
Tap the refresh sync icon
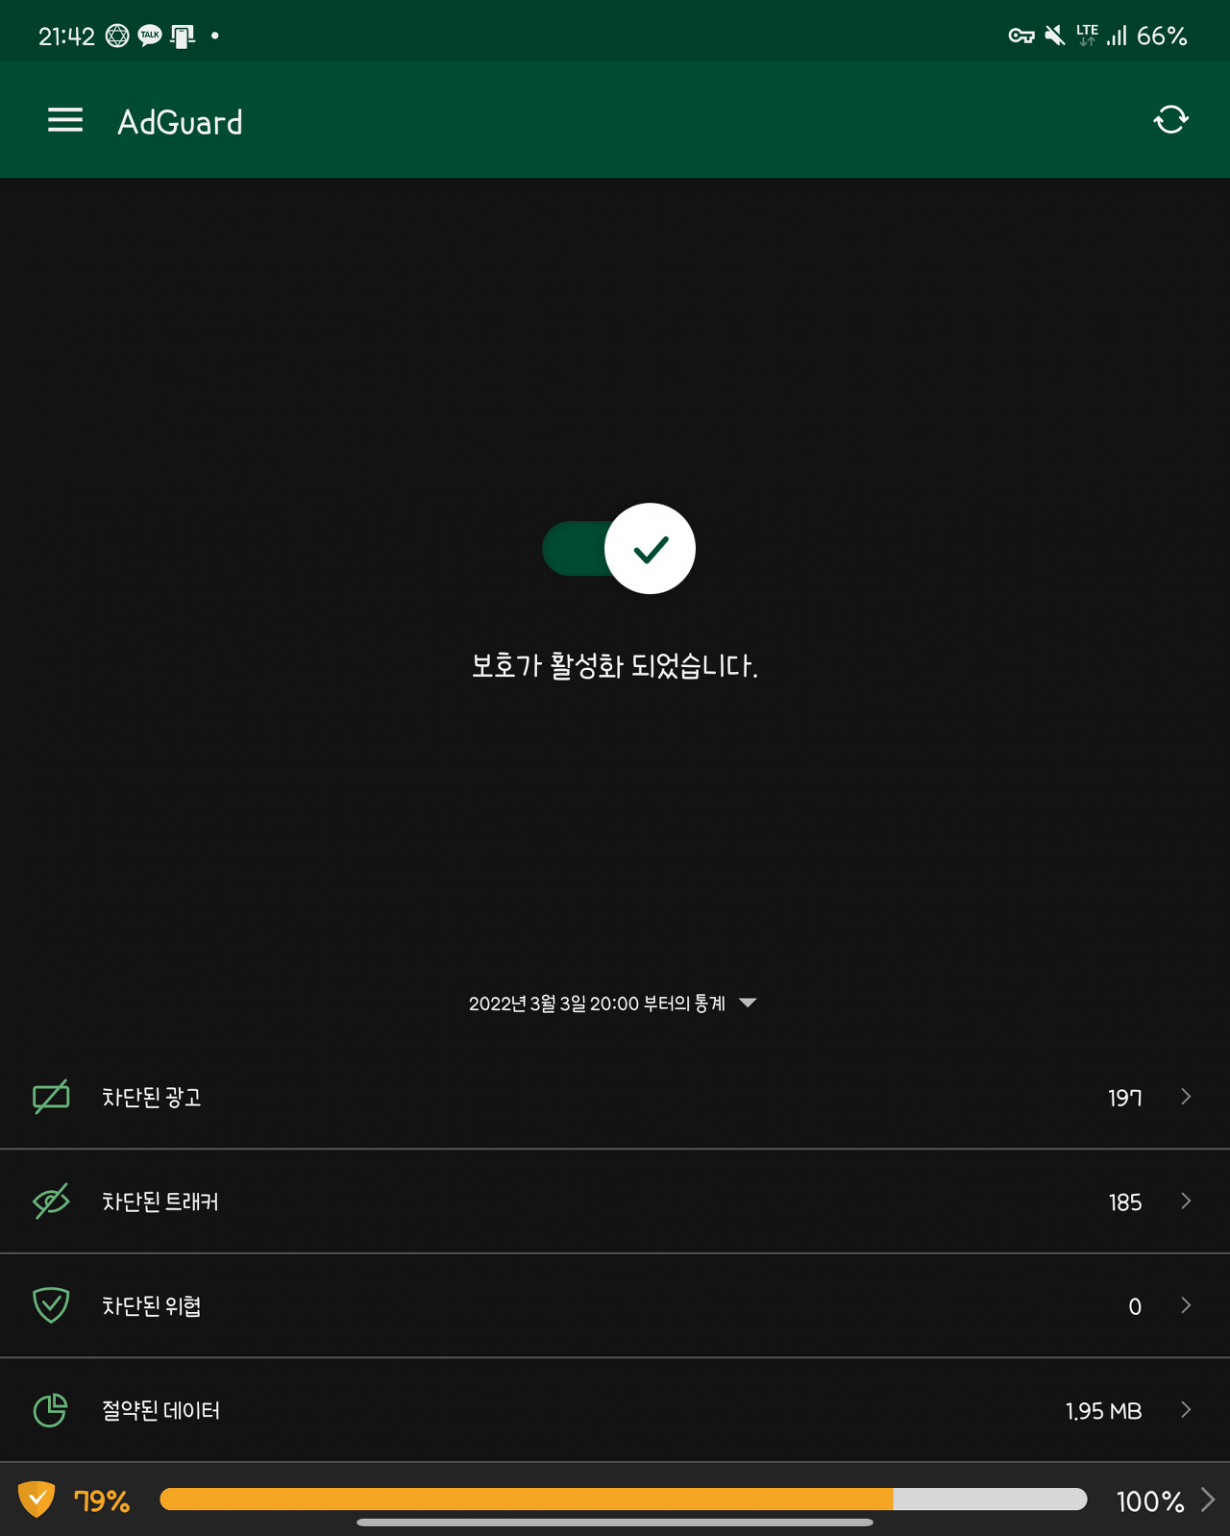click(1170, 120)
